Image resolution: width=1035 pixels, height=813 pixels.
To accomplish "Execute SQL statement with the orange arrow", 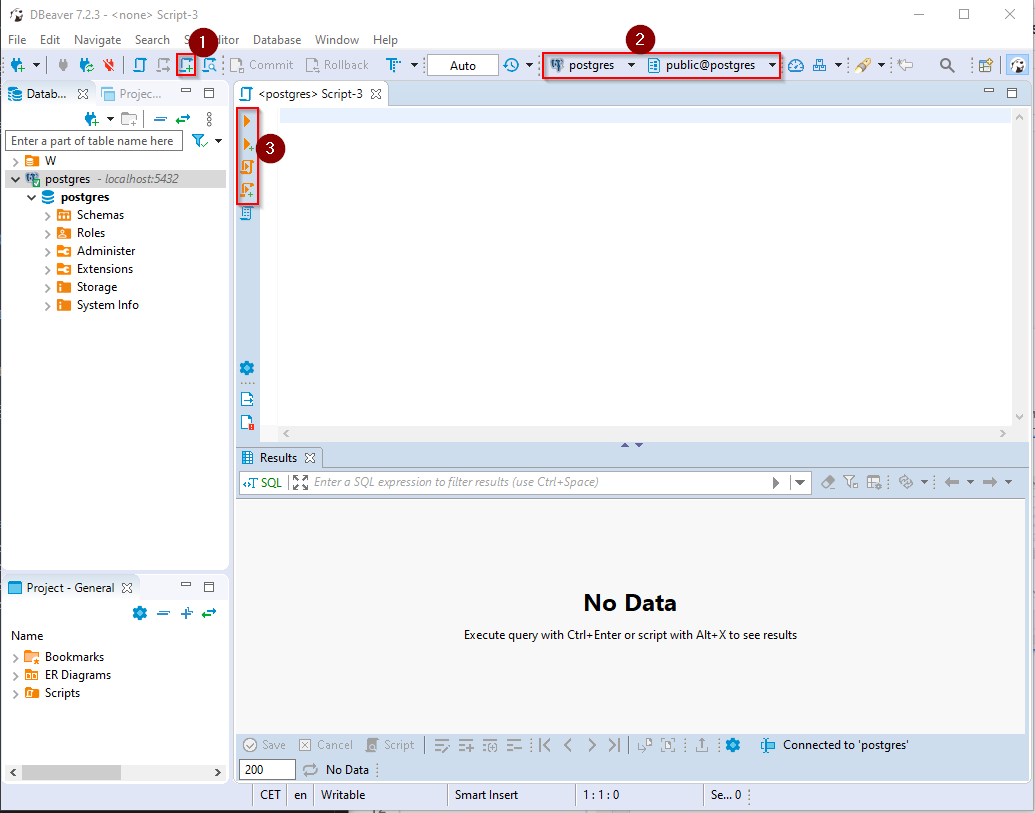I will click(247, 121).
